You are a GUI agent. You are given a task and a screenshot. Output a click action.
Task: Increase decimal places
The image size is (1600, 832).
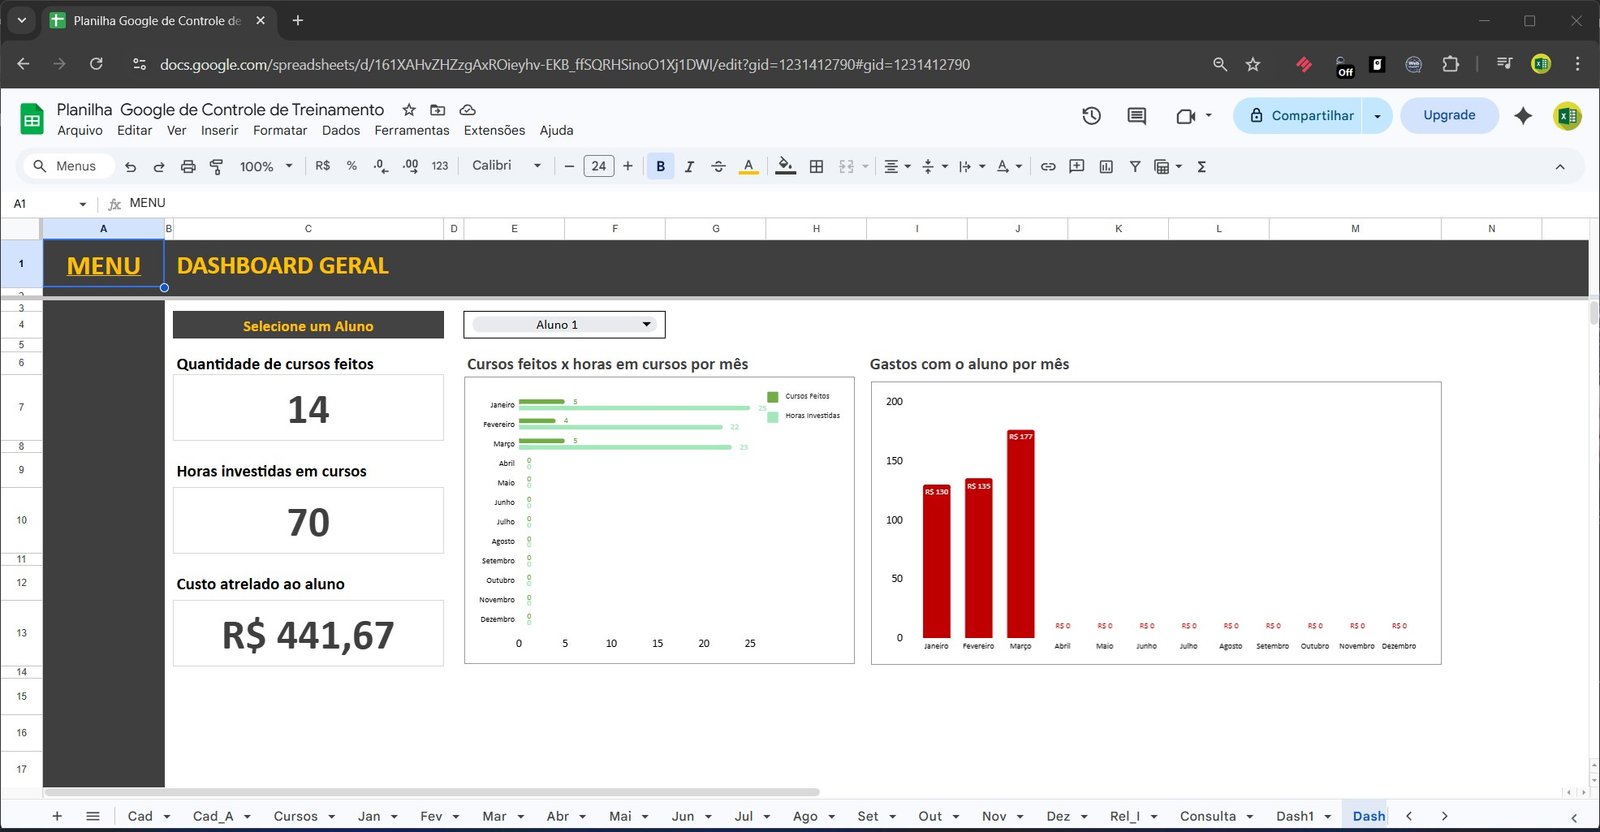[410, 166]
